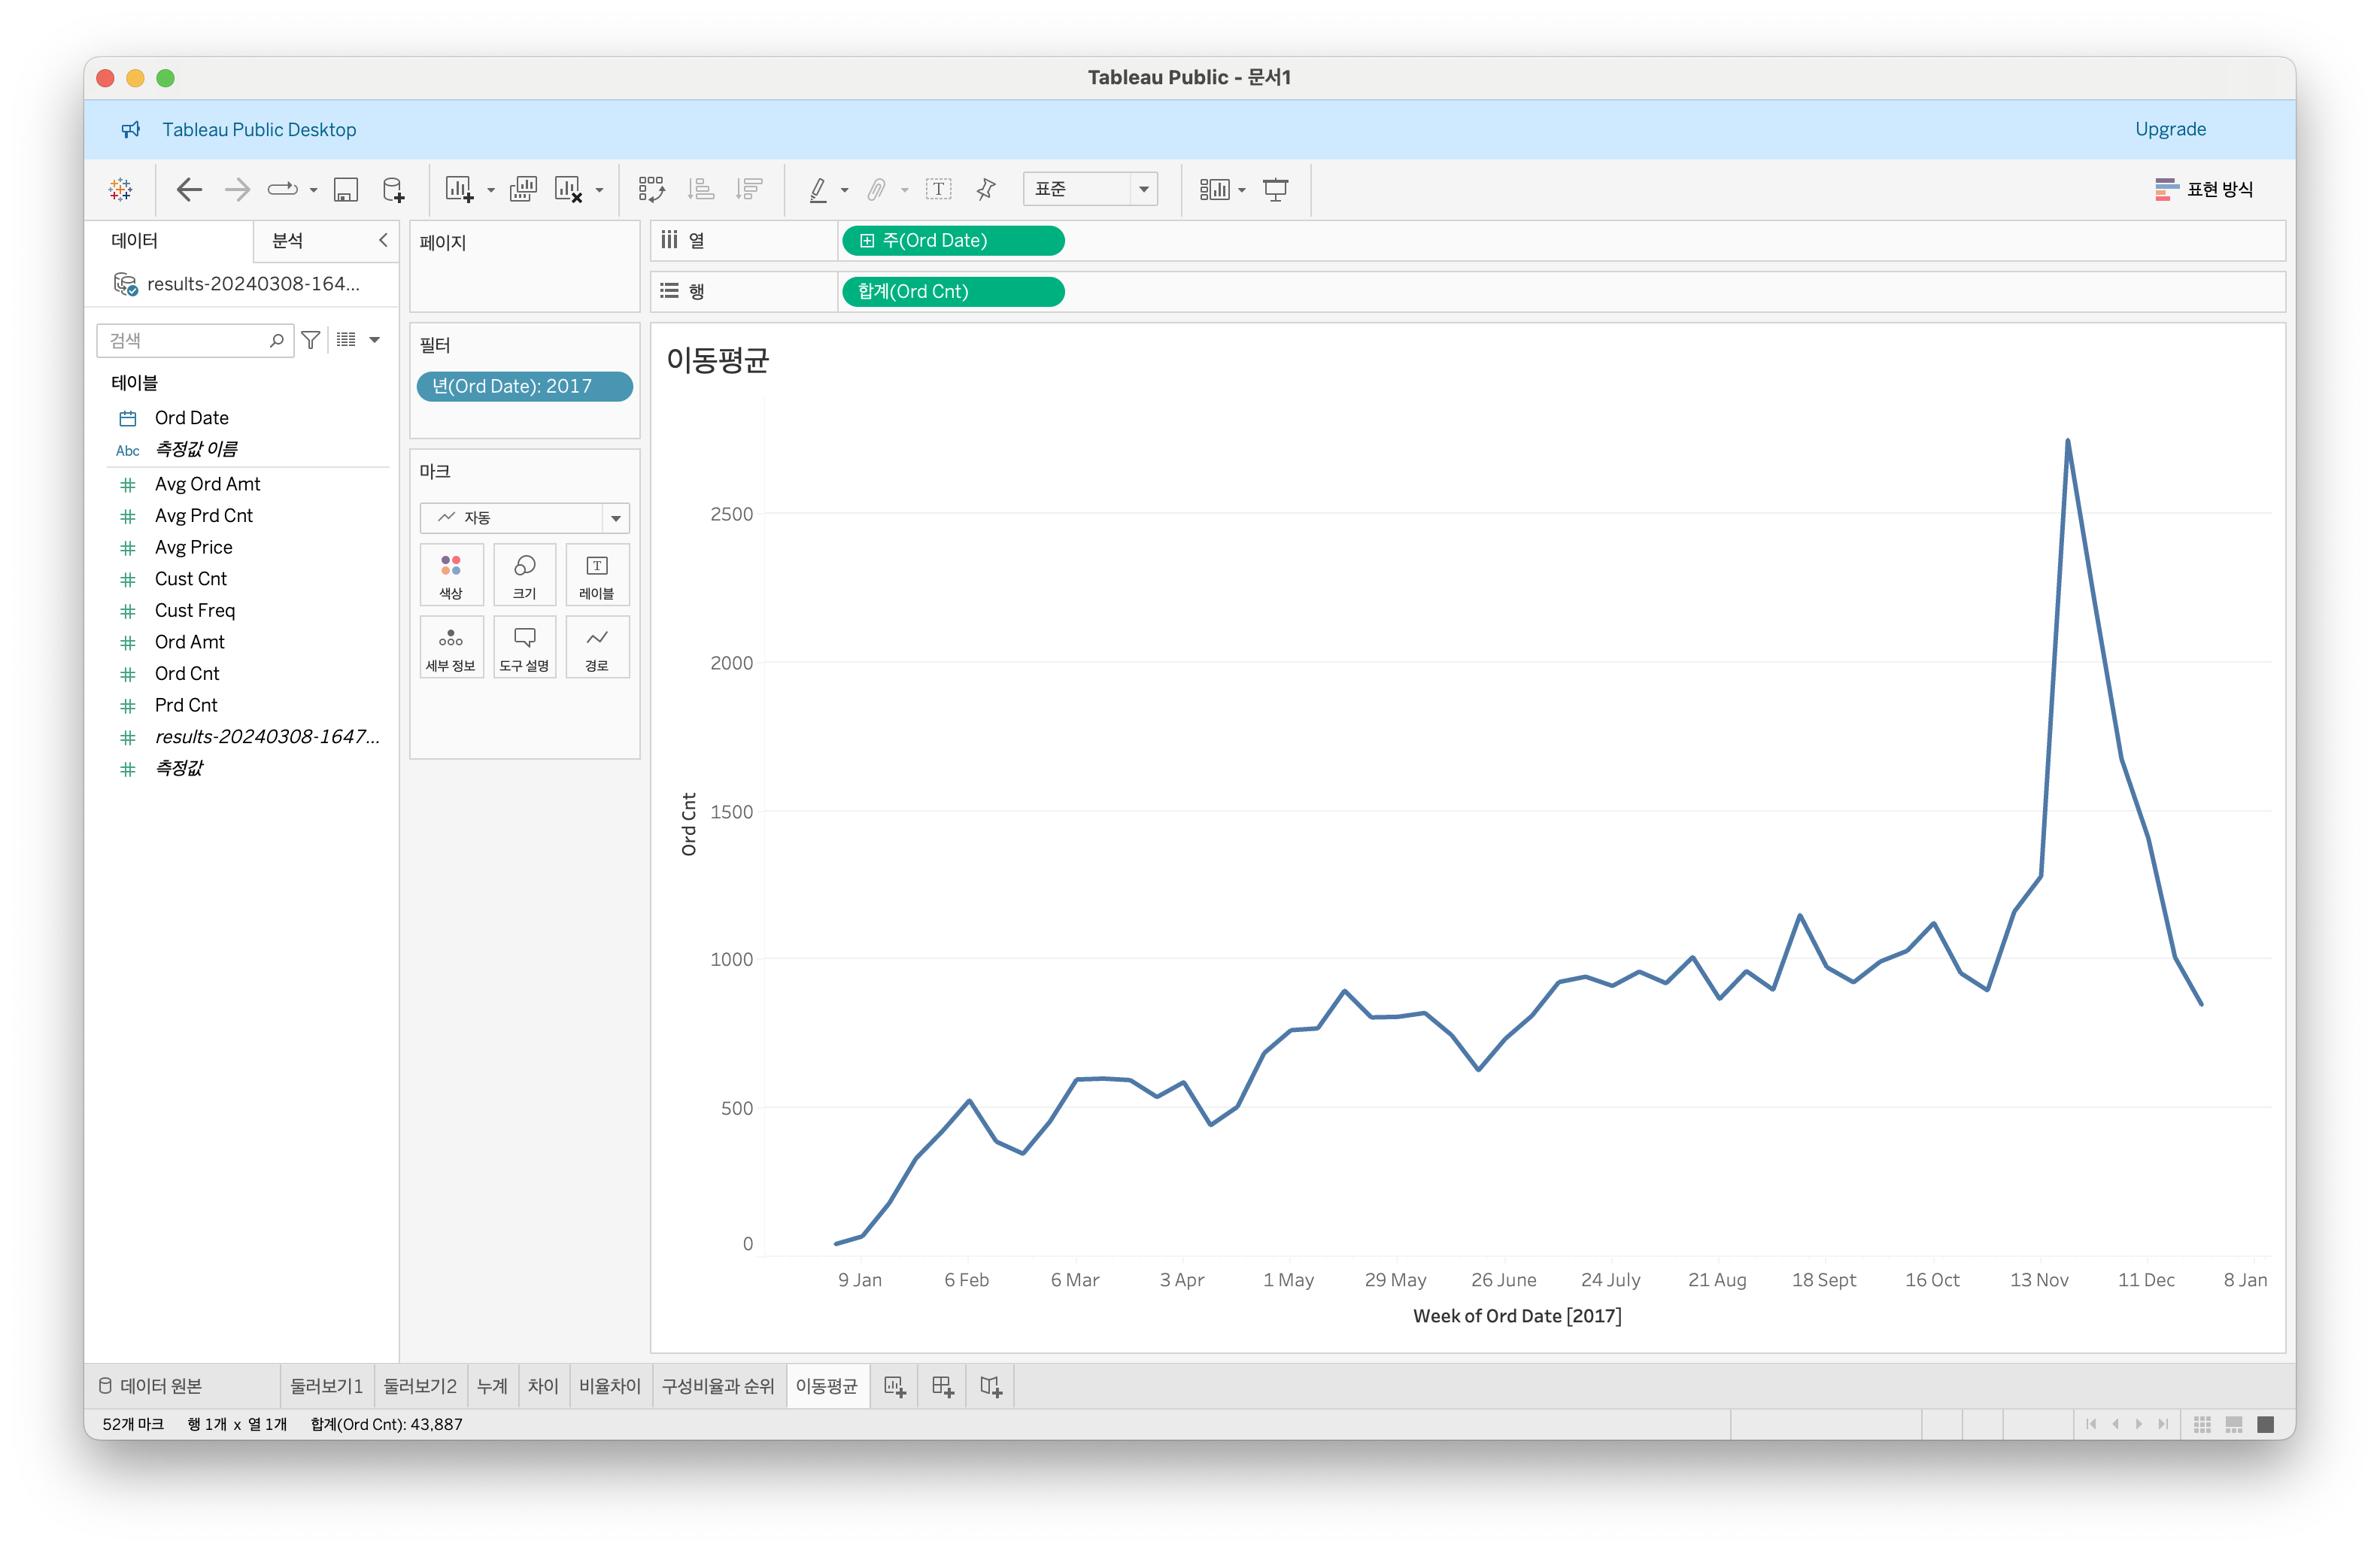Open the 누계 worksheet tab
2380x1551 pixels.
[492, 1386]
